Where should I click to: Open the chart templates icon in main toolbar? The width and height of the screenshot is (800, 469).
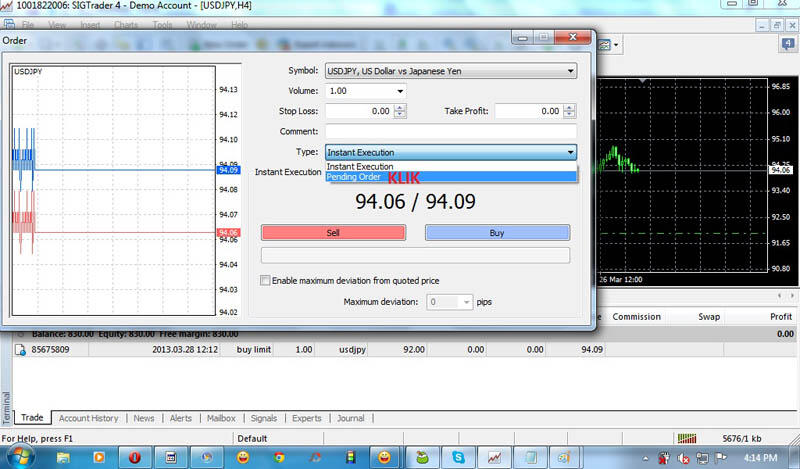[604, 45]
